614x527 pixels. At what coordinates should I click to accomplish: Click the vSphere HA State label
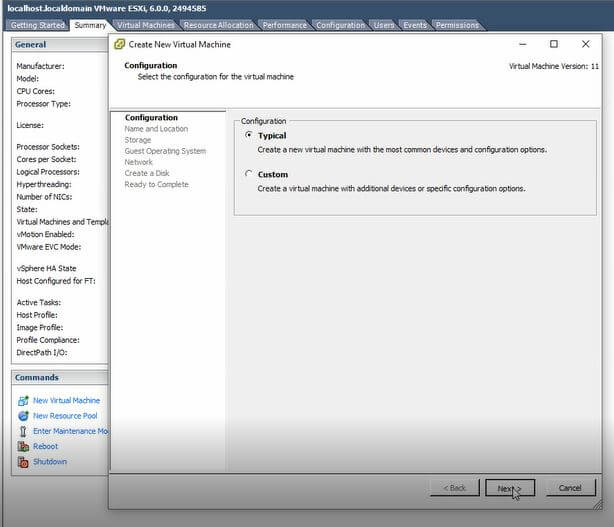(x=46, y=268)
